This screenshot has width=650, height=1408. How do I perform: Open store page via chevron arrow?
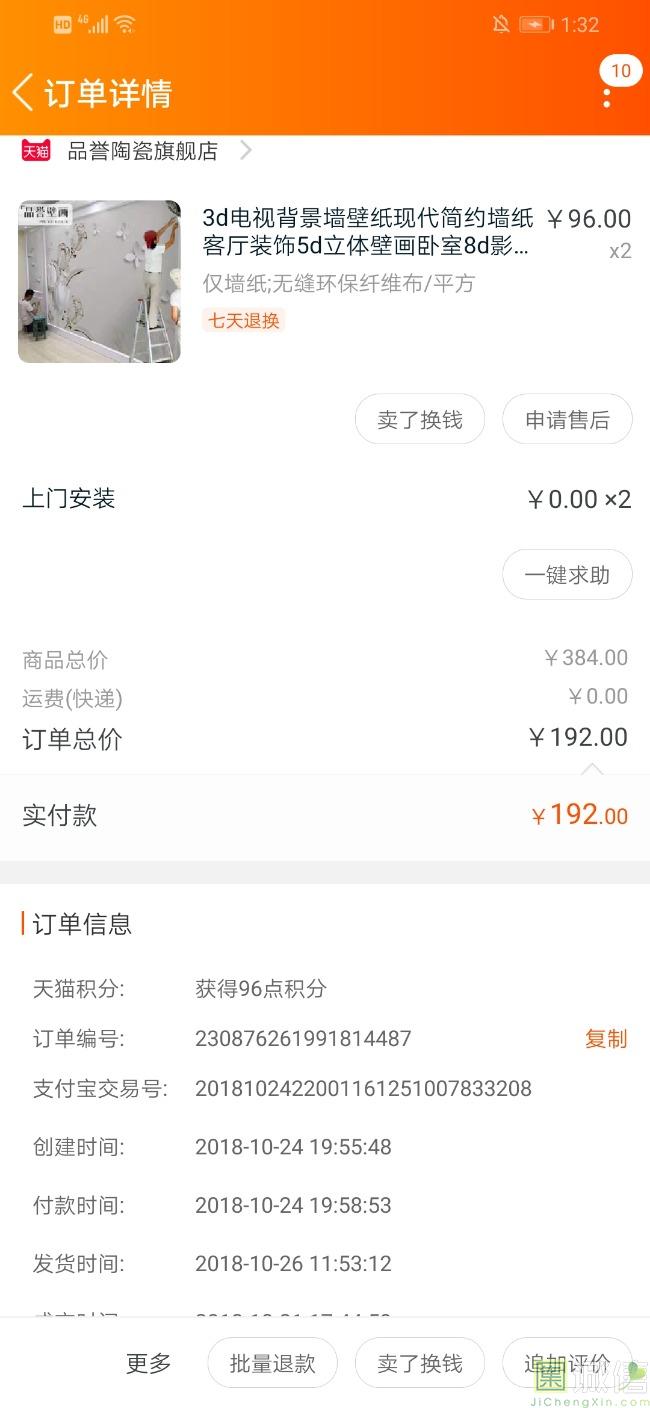coord(246,151)
